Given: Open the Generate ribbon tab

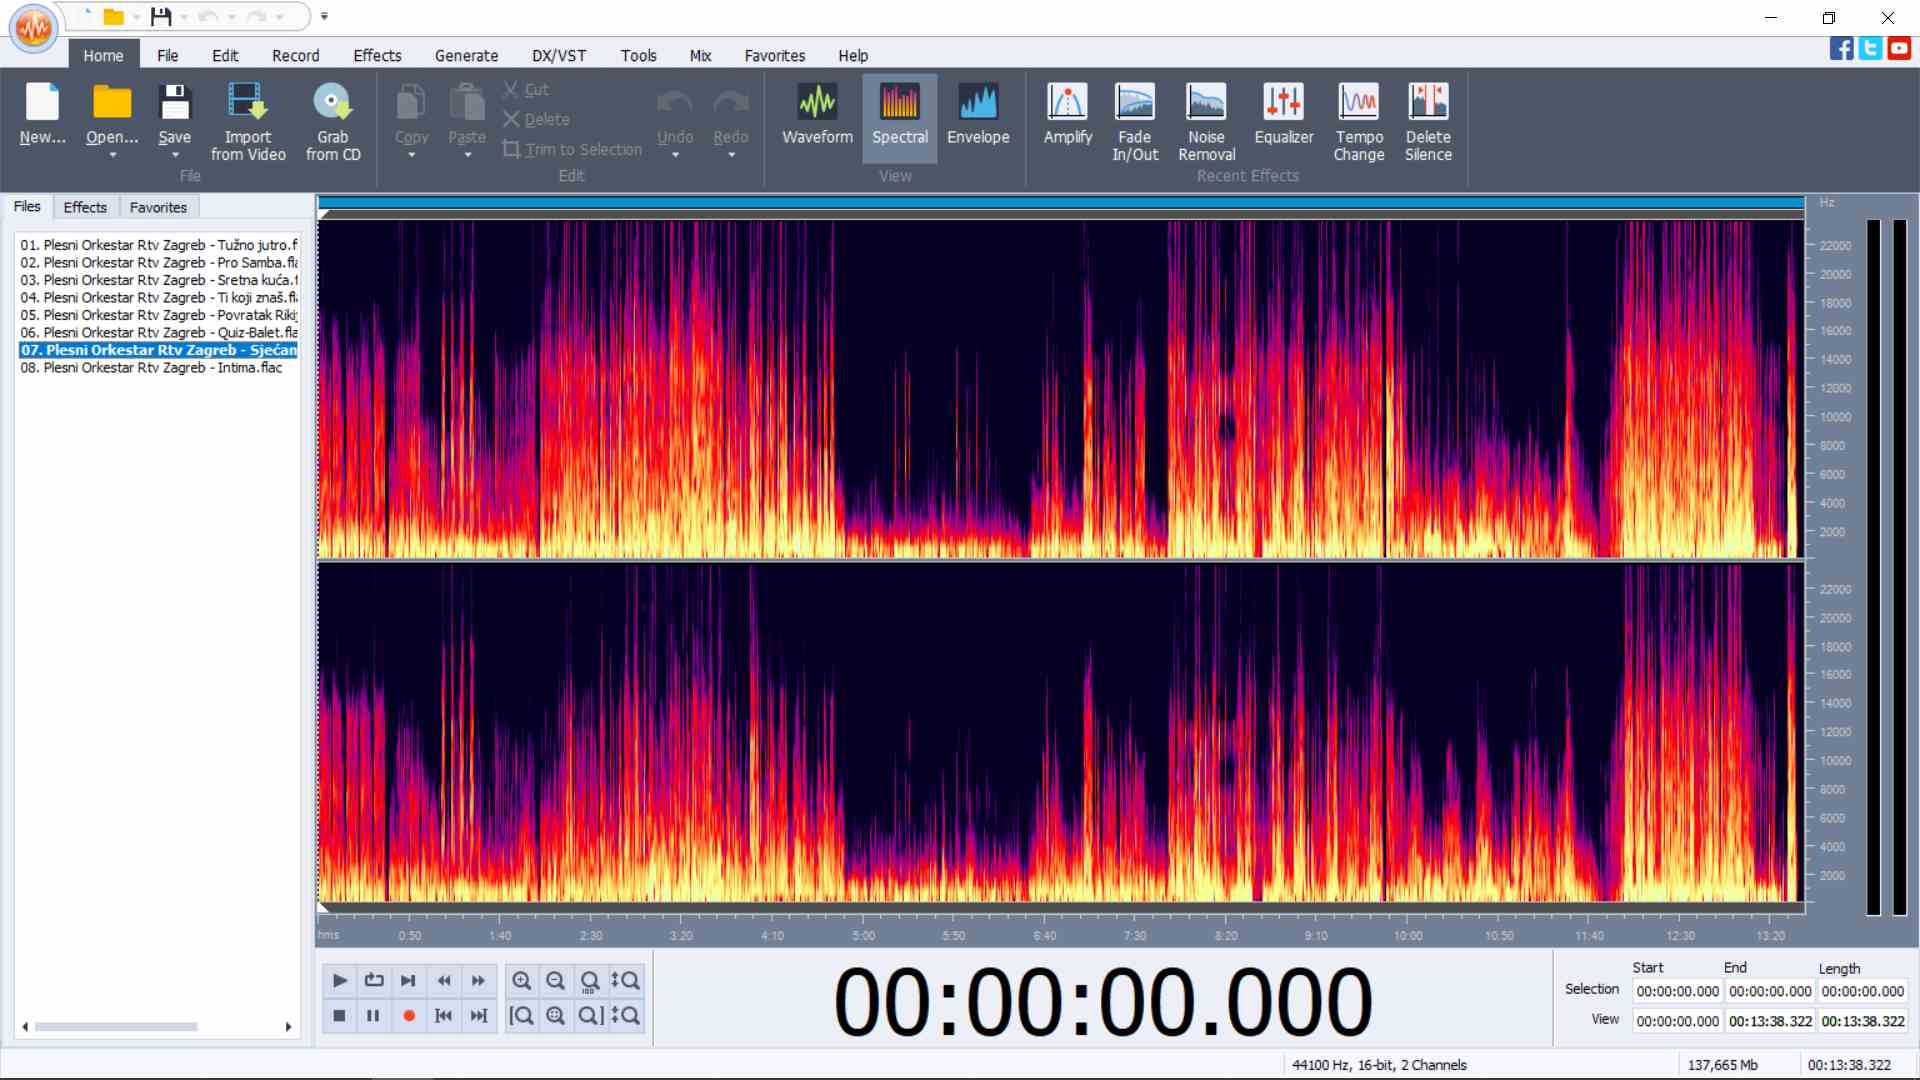Looking at the screenshot, I should coord(466,56).
